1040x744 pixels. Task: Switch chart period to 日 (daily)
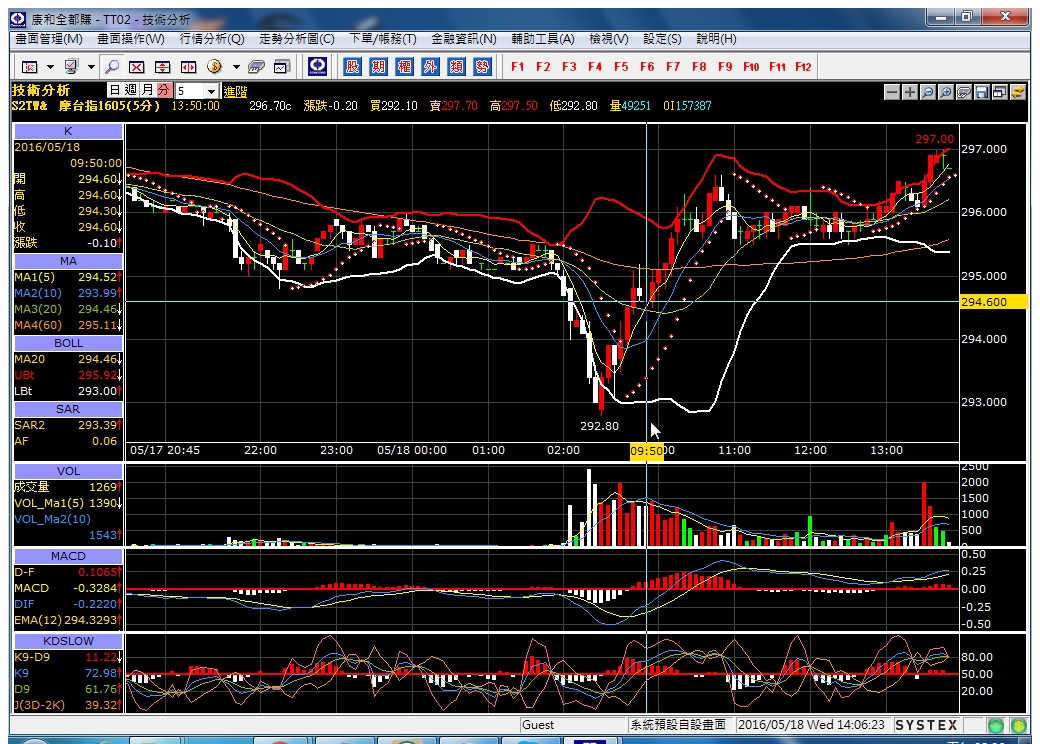(x=115, y=90)
